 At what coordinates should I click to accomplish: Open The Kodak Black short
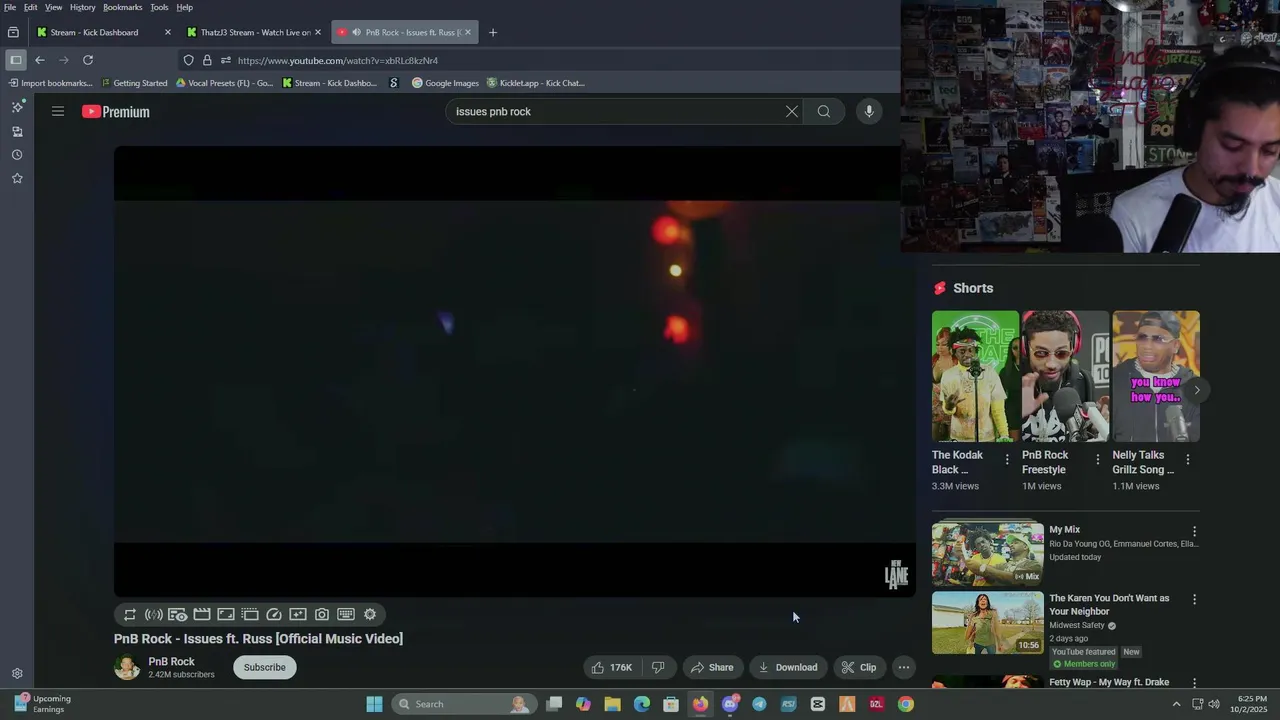pos(975,376)
